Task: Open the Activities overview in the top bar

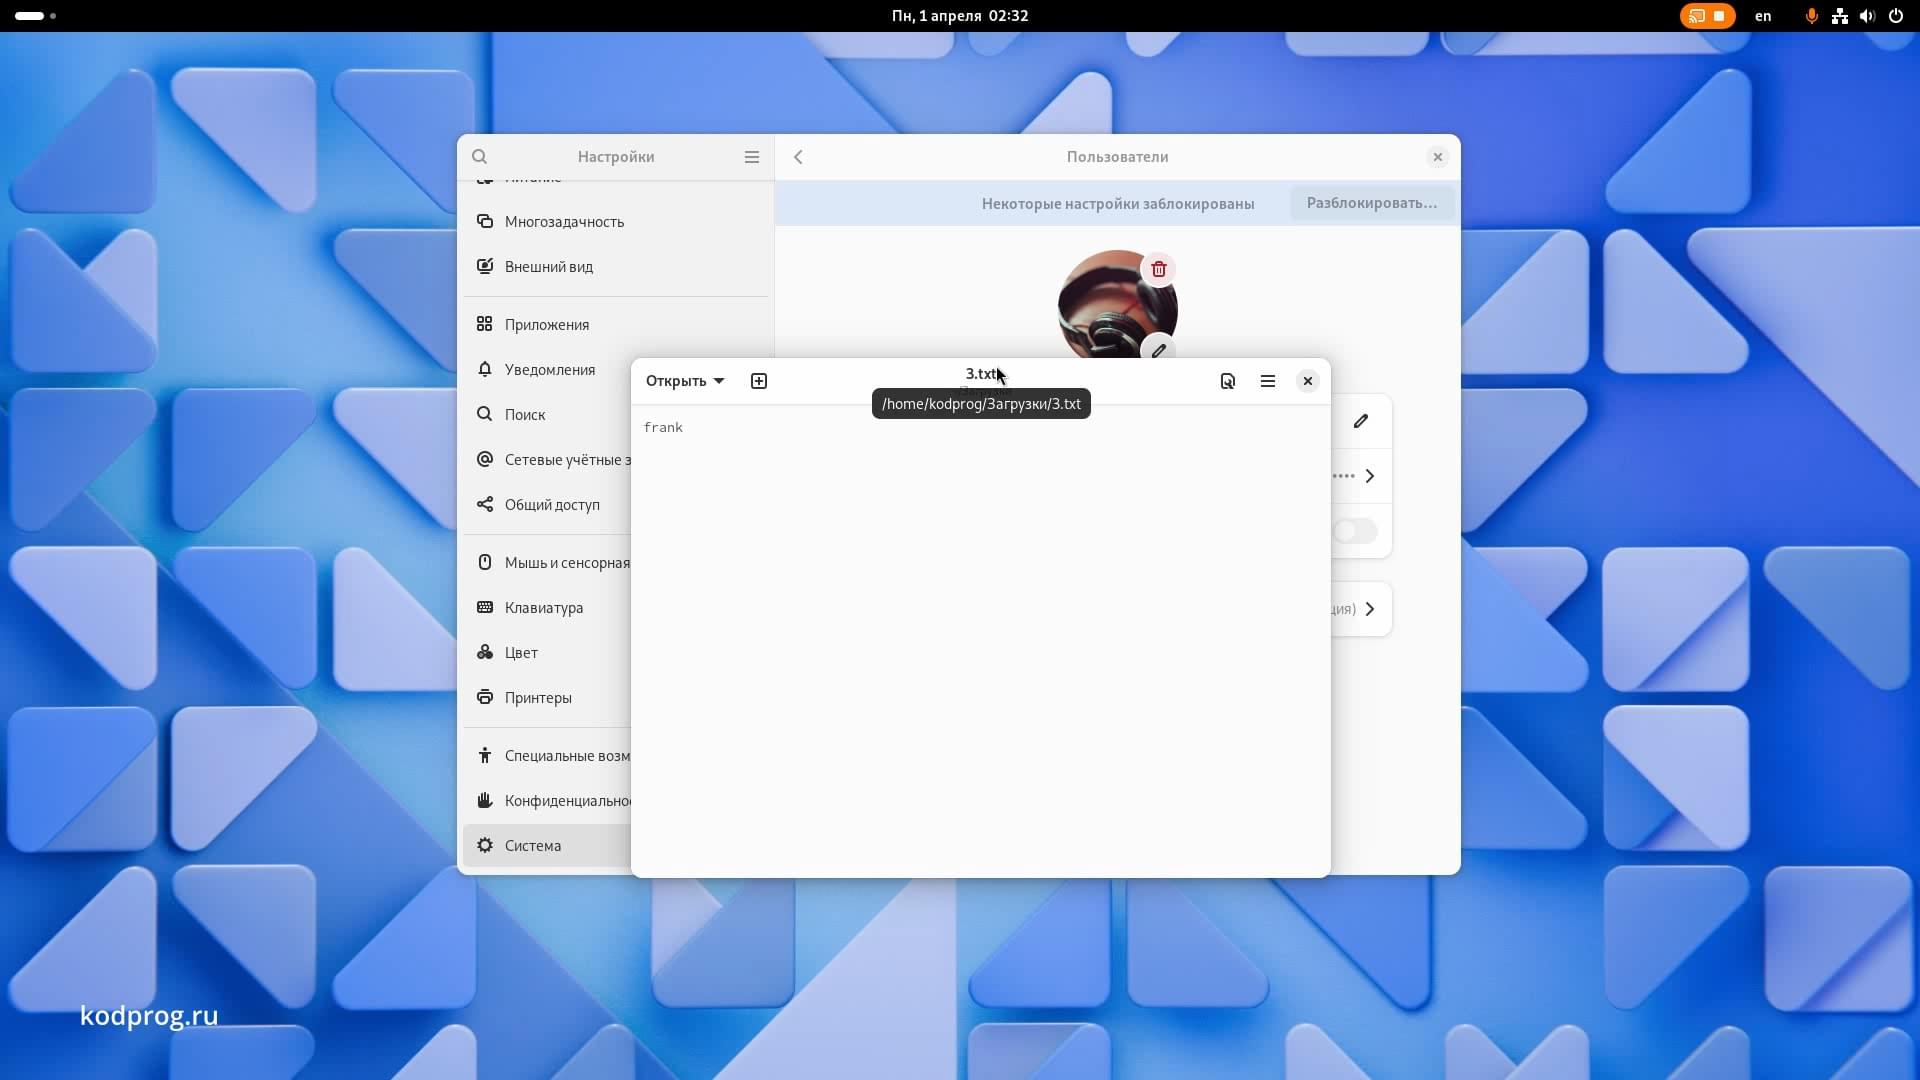Action: tap(36, 16)
